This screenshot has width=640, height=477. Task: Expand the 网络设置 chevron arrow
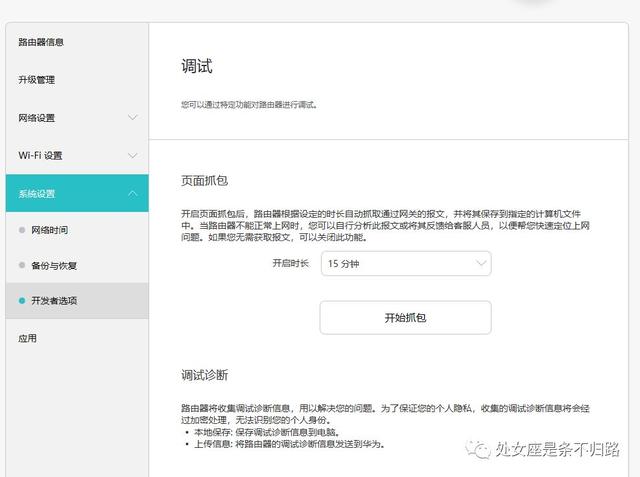pos(133,118)
